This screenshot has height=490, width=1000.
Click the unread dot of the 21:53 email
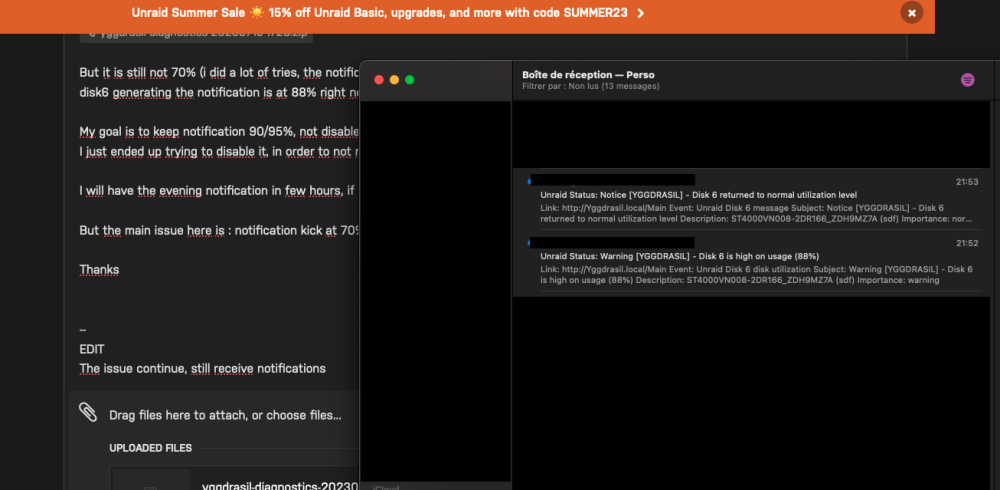529,182
